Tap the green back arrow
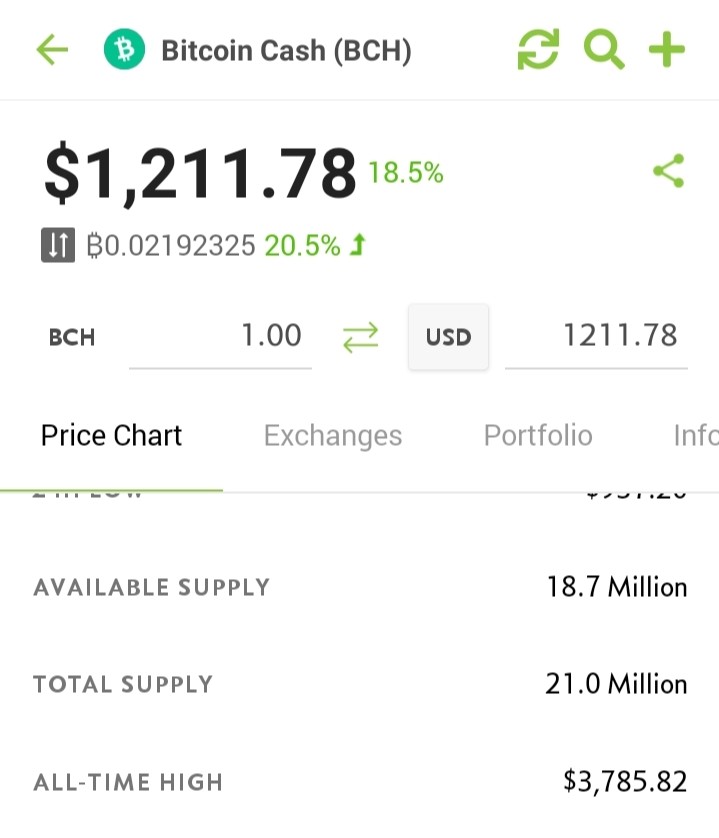 point(52,50)
